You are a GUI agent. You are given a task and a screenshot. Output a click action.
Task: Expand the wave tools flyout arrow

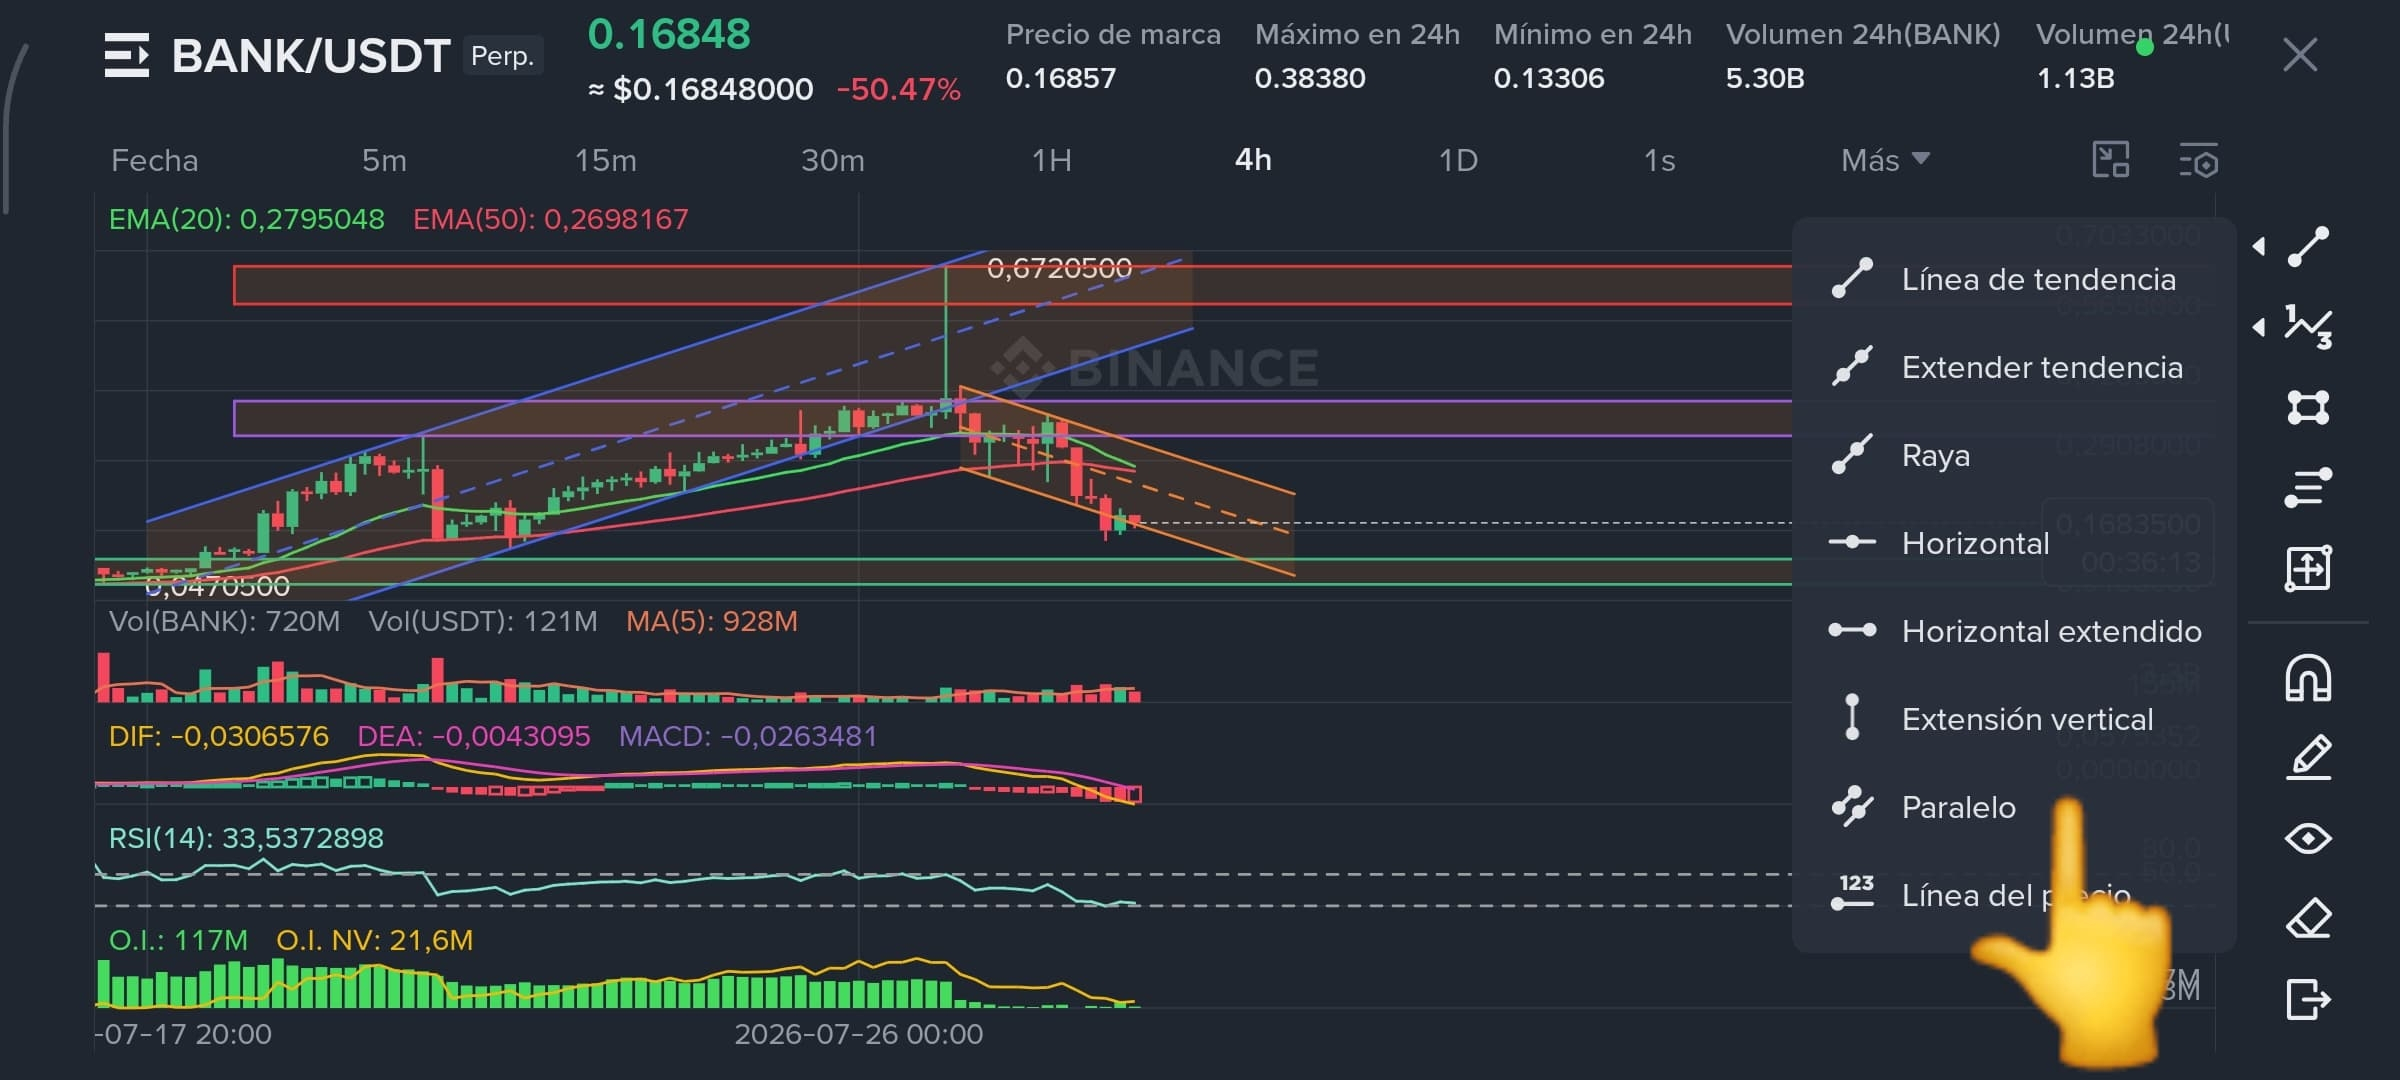tap(2259, 327)
